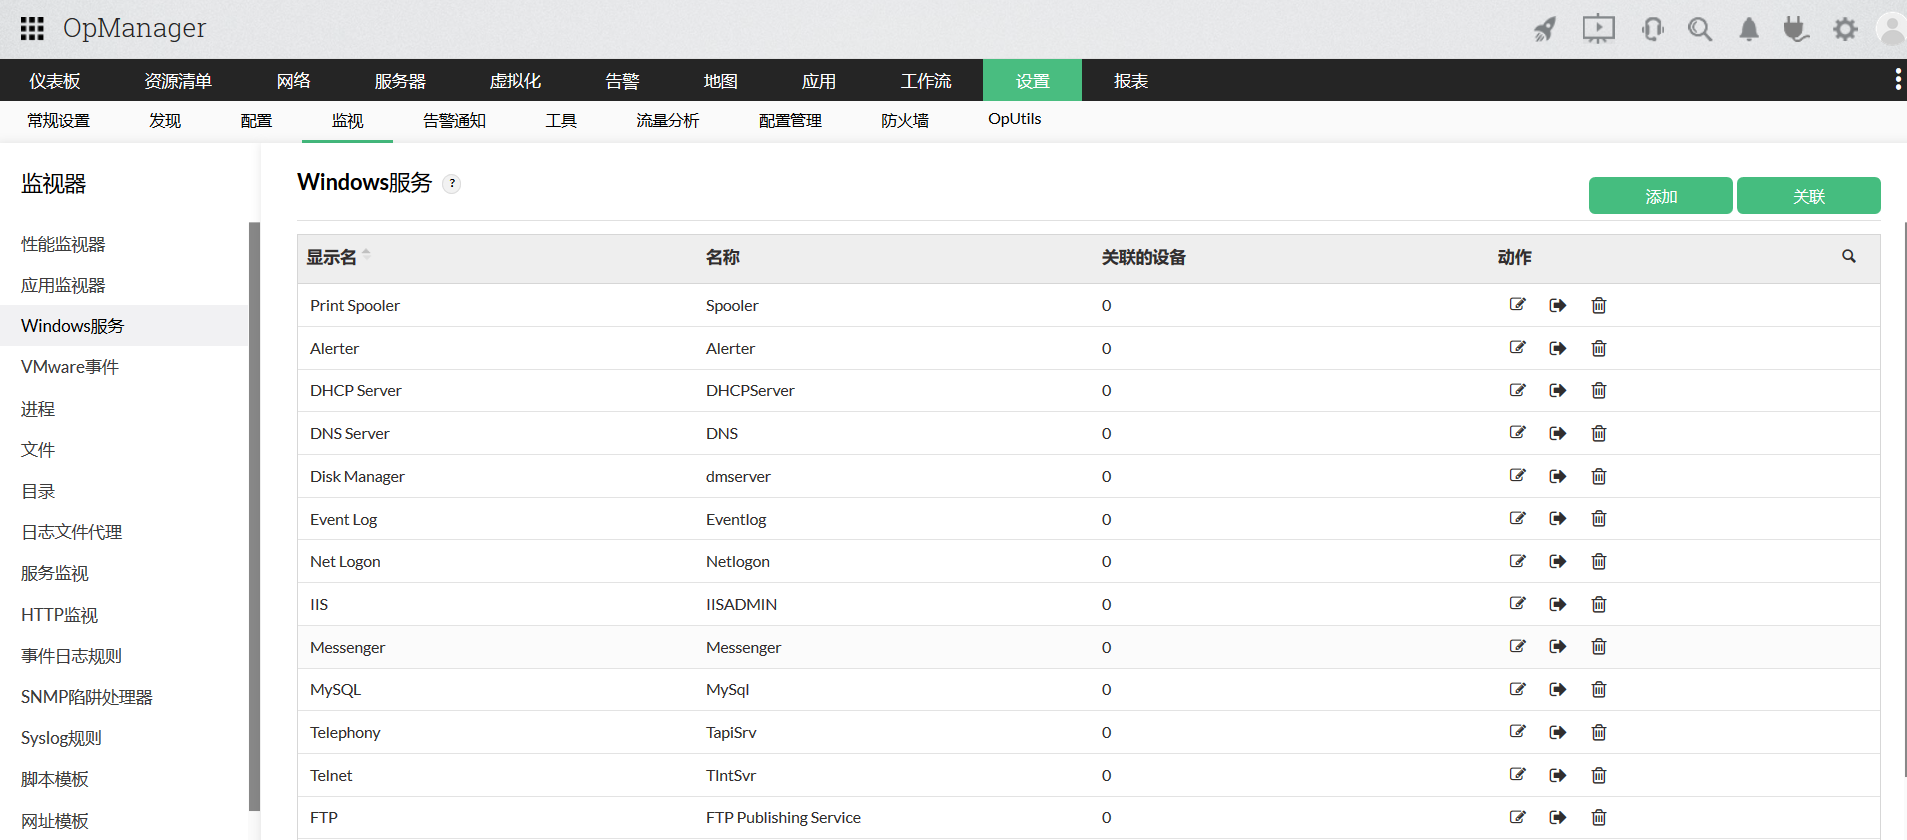Click the sidebar vertical scrollbar
1907x840 pixels.
pyautogui.click(x=254, y=516)
